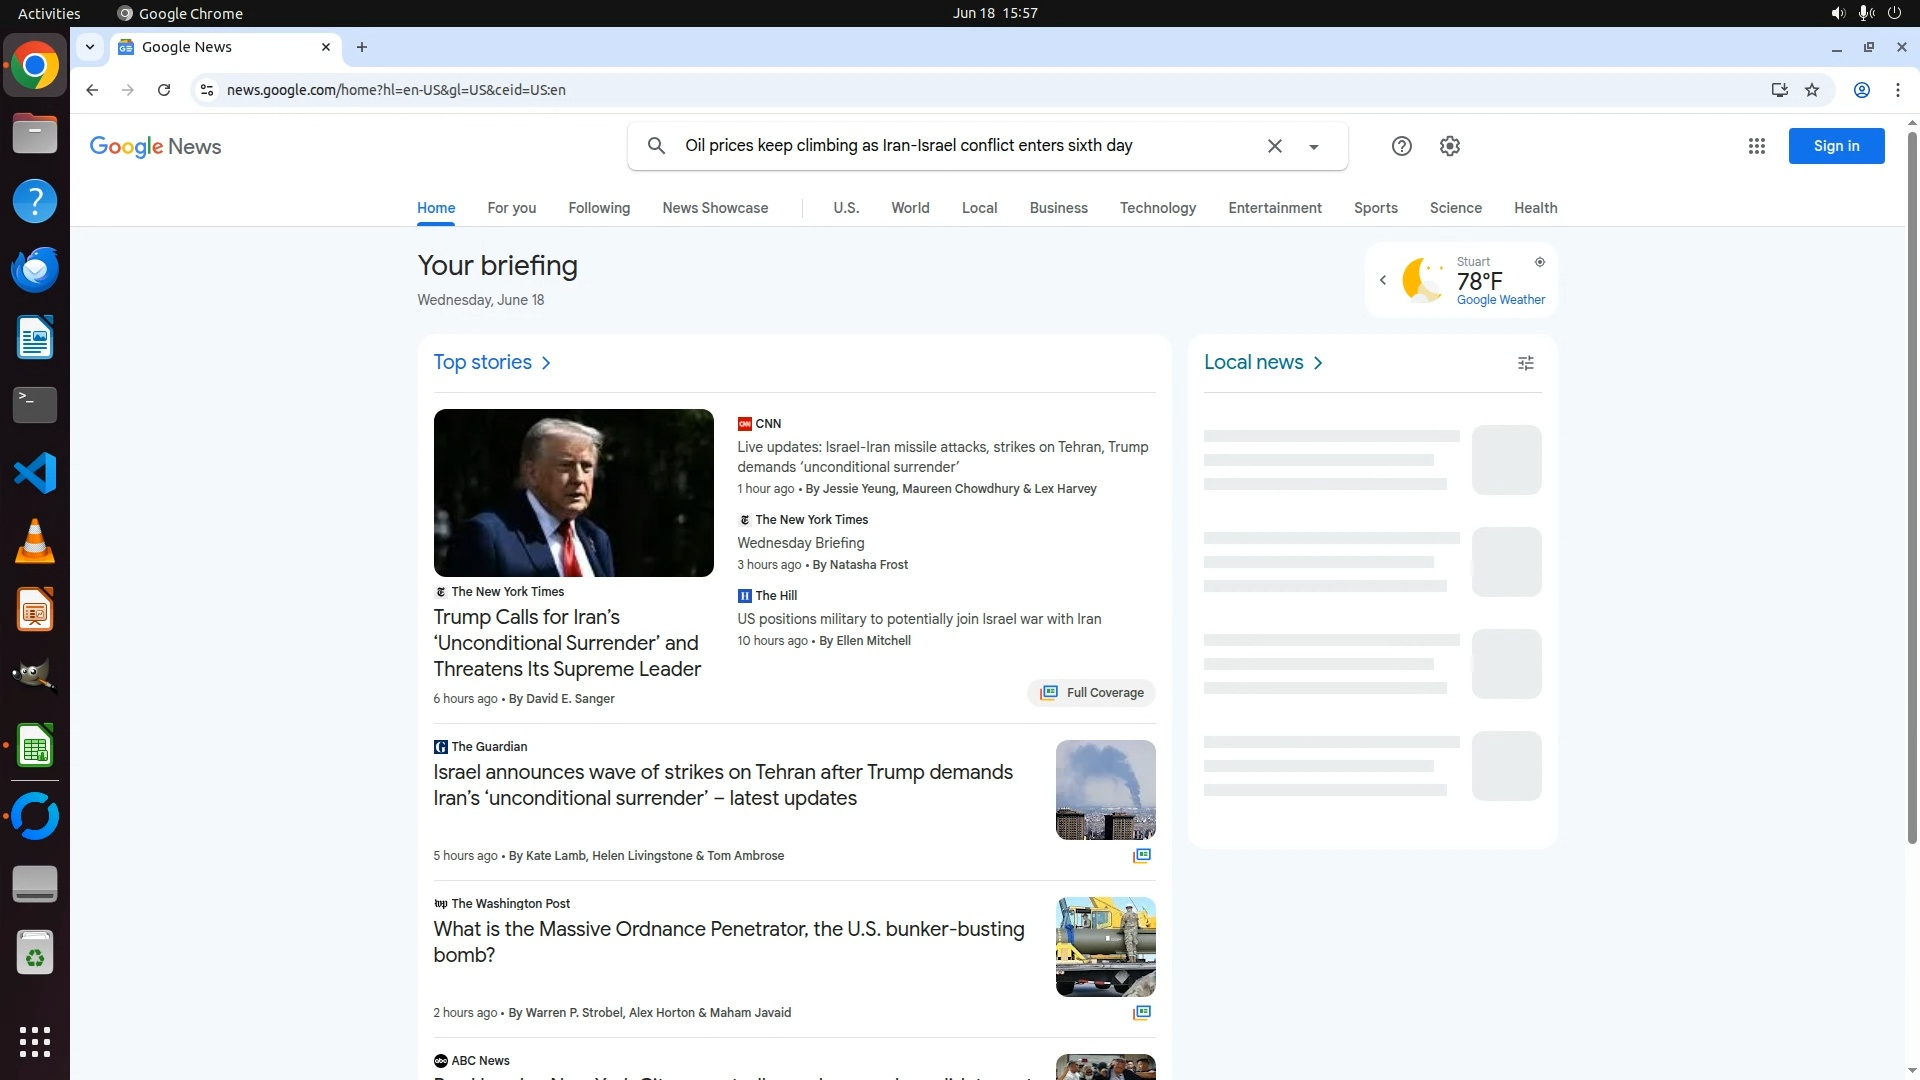Use precise location icon in weather card
The width and height of the screenshot is (1920, 1080).
coord(1539,262)
